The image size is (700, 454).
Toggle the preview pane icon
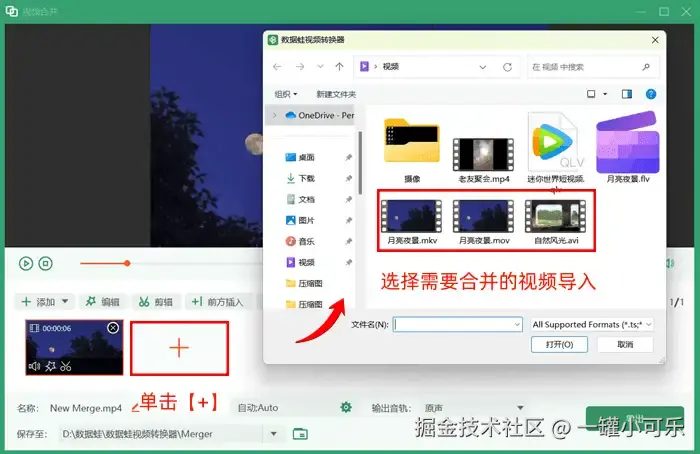627,94
